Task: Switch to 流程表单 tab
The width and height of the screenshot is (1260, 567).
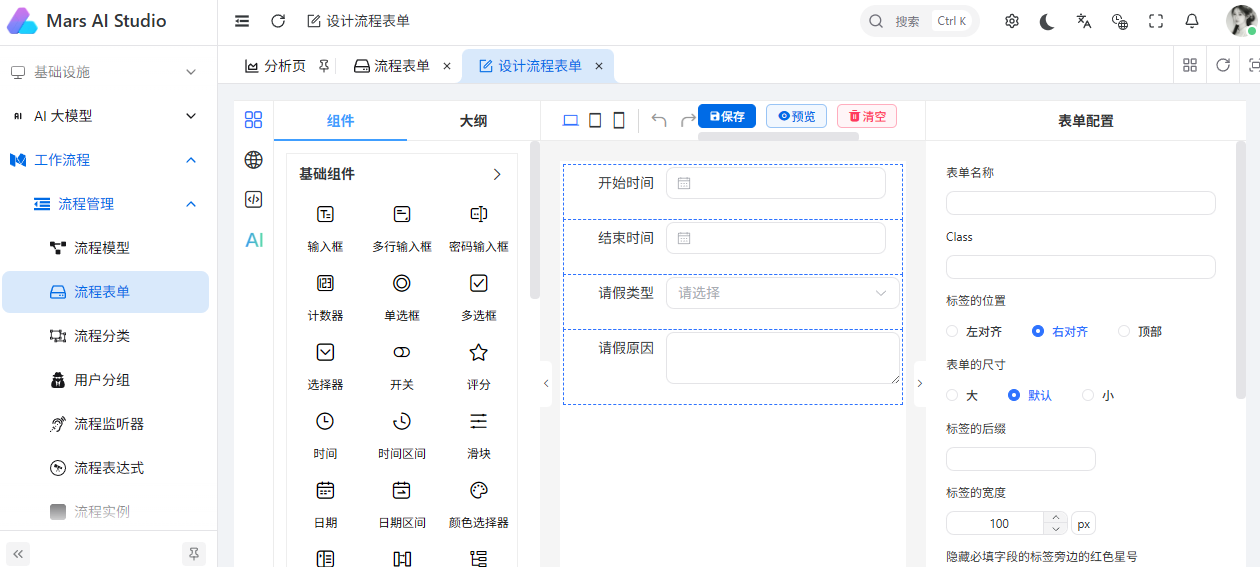Action: click(403, 66)
